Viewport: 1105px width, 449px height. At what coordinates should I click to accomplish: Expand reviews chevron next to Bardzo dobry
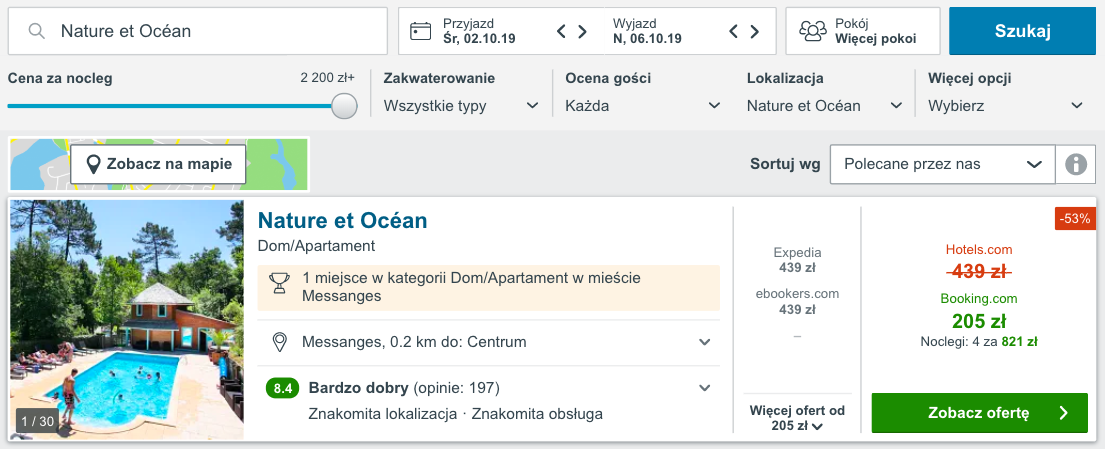pyautogui.click(x=704, y=388)
